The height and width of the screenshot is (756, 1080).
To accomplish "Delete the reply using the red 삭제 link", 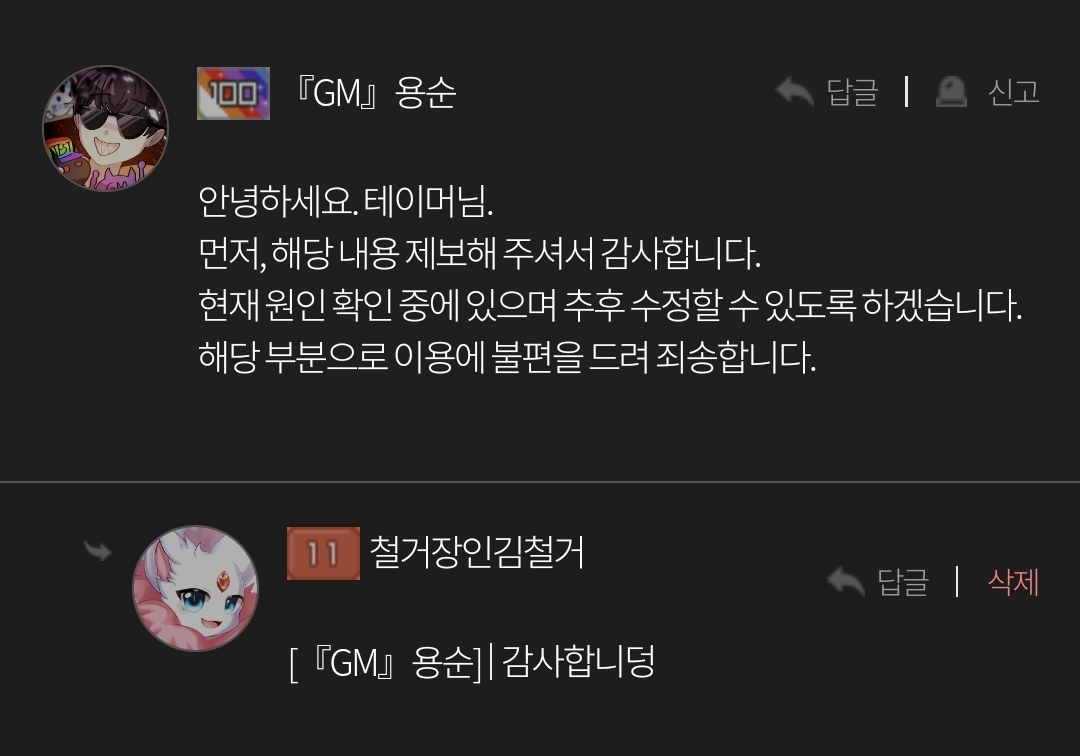I will tap(1013, 582).
